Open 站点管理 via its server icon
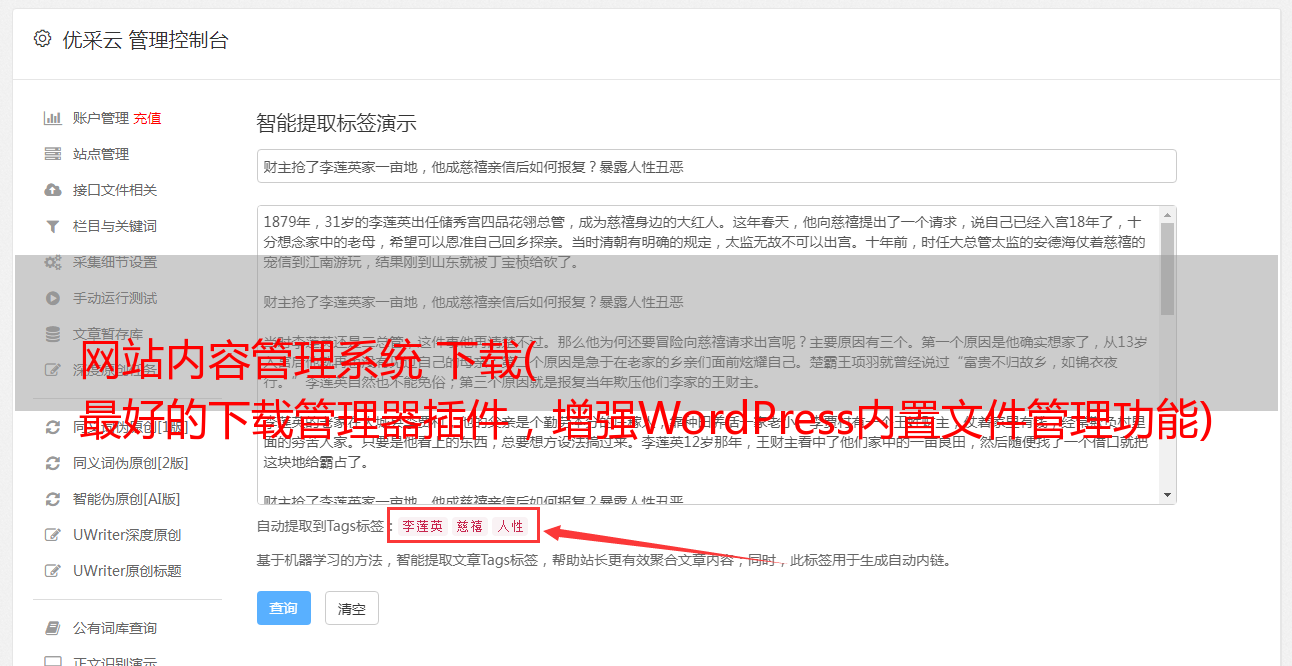1292x666 pixels. (x=53, y=154)
